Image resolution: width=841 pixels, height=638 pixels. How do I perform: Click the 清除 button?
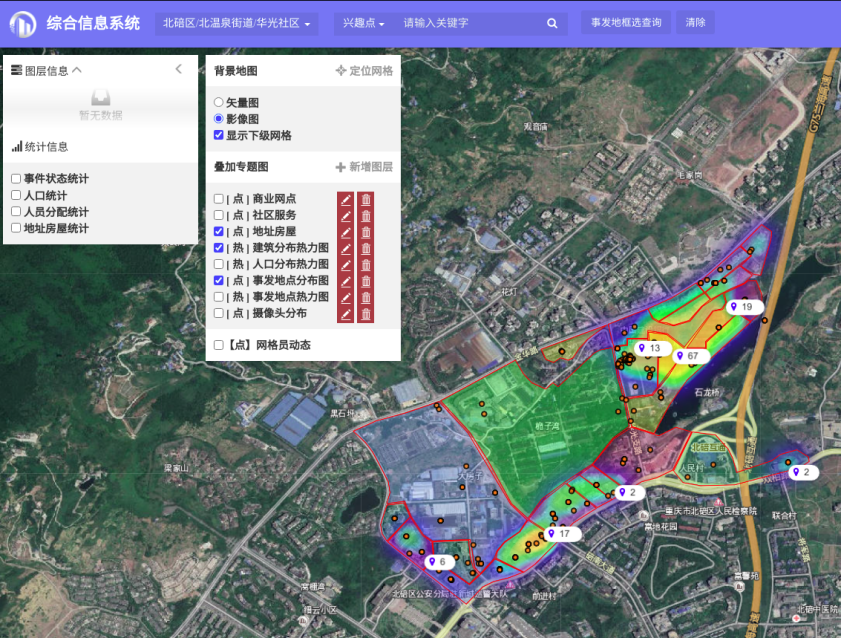click(696, 23)
